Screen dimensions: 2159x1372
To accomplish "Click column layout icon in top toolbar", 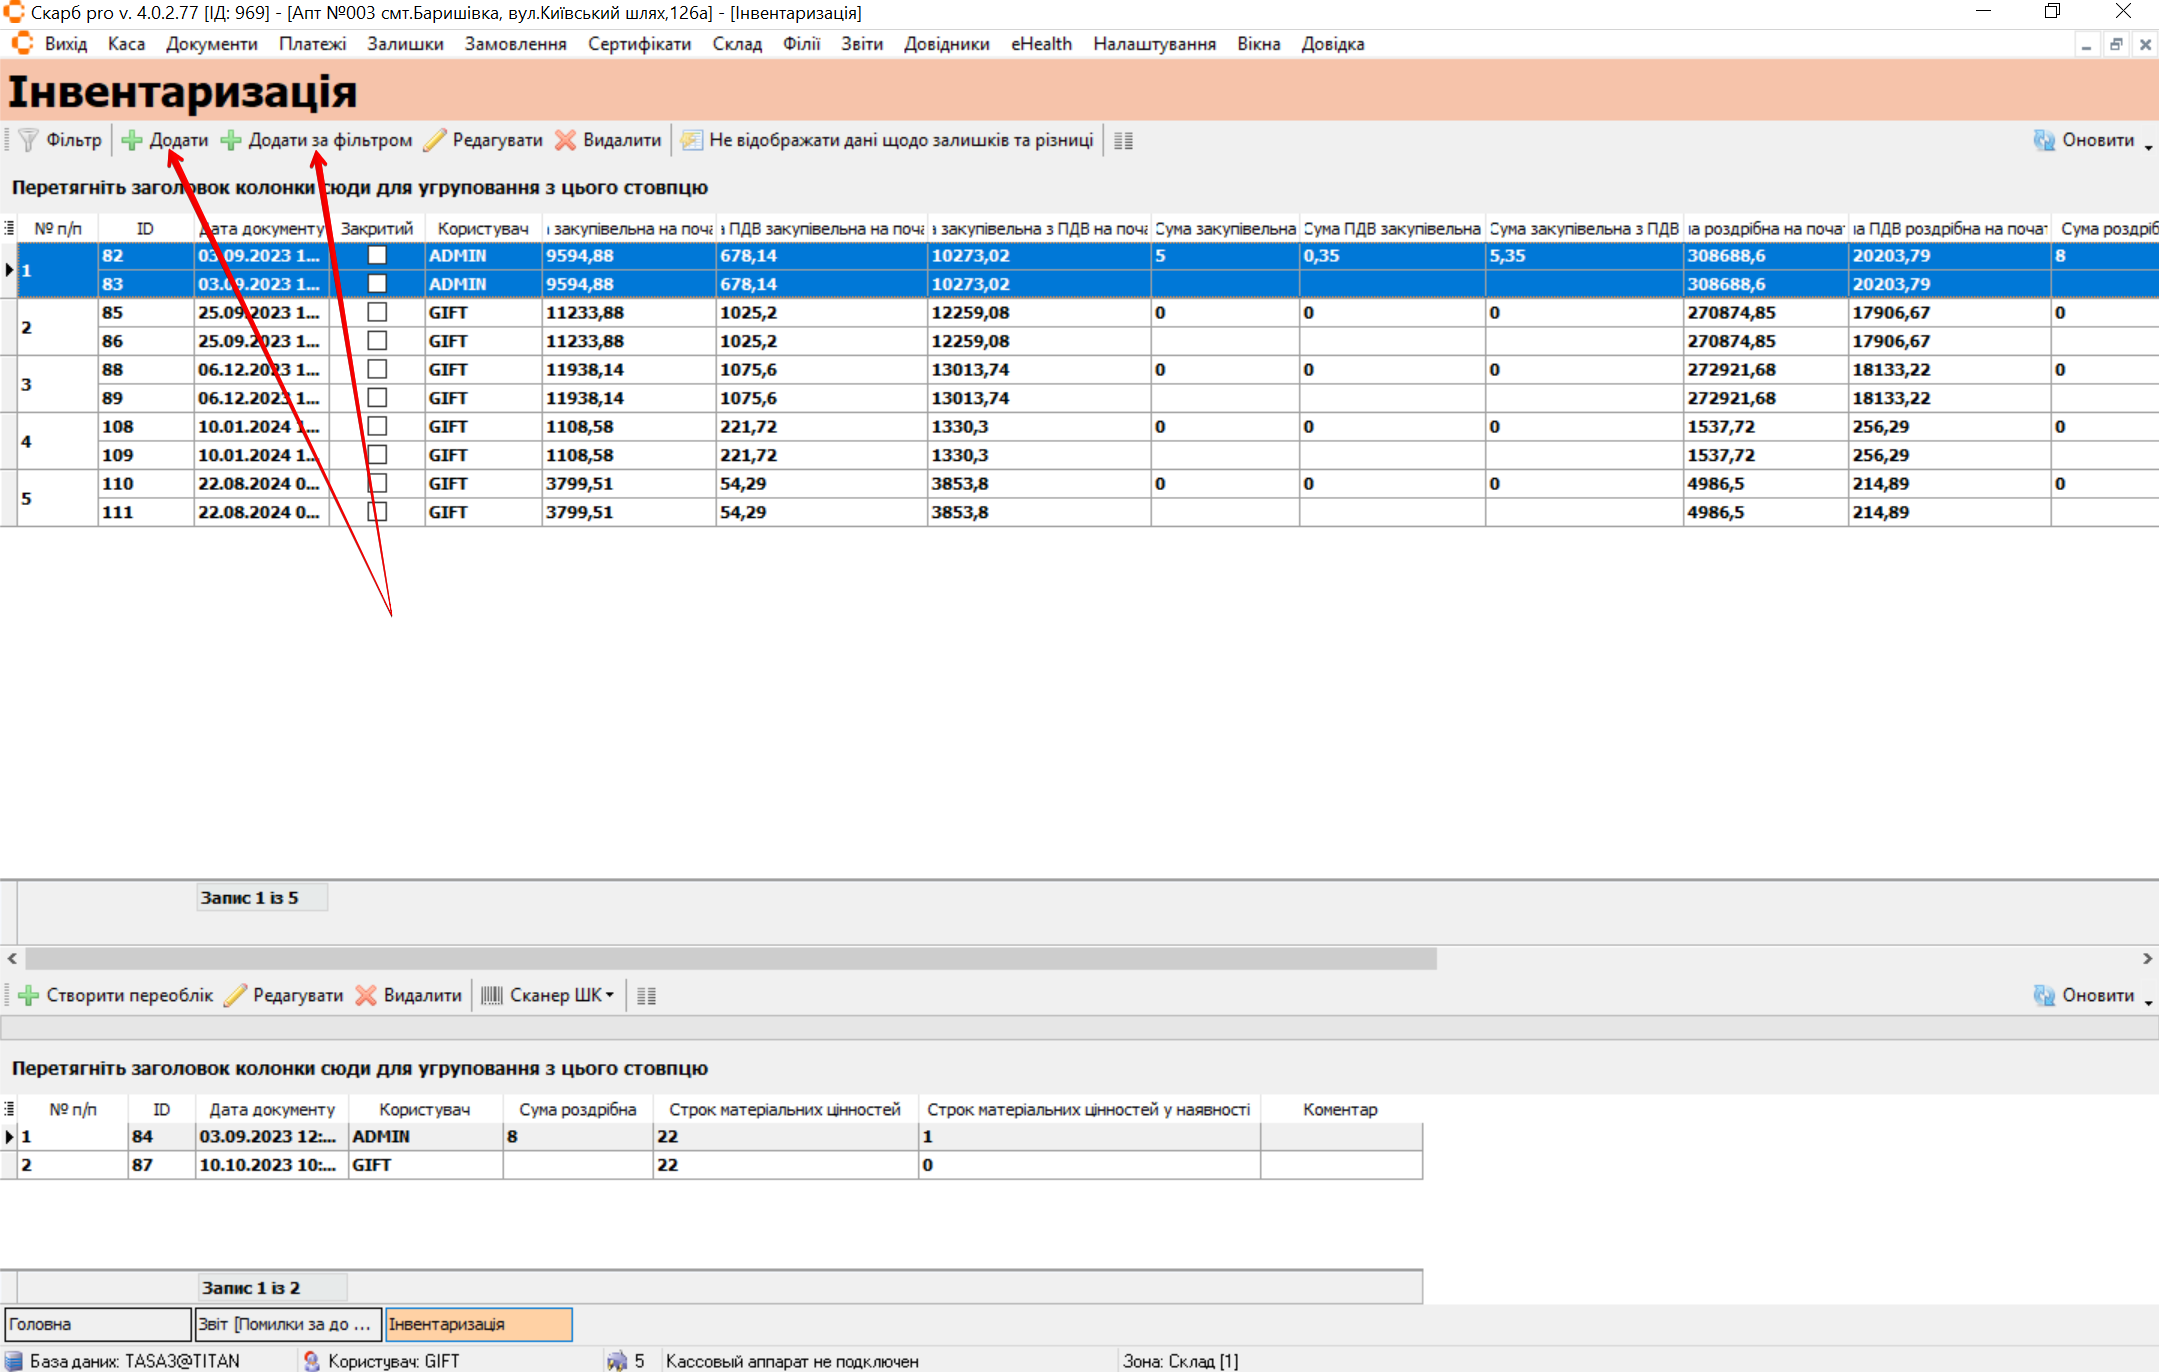I will coord(1123,141).
